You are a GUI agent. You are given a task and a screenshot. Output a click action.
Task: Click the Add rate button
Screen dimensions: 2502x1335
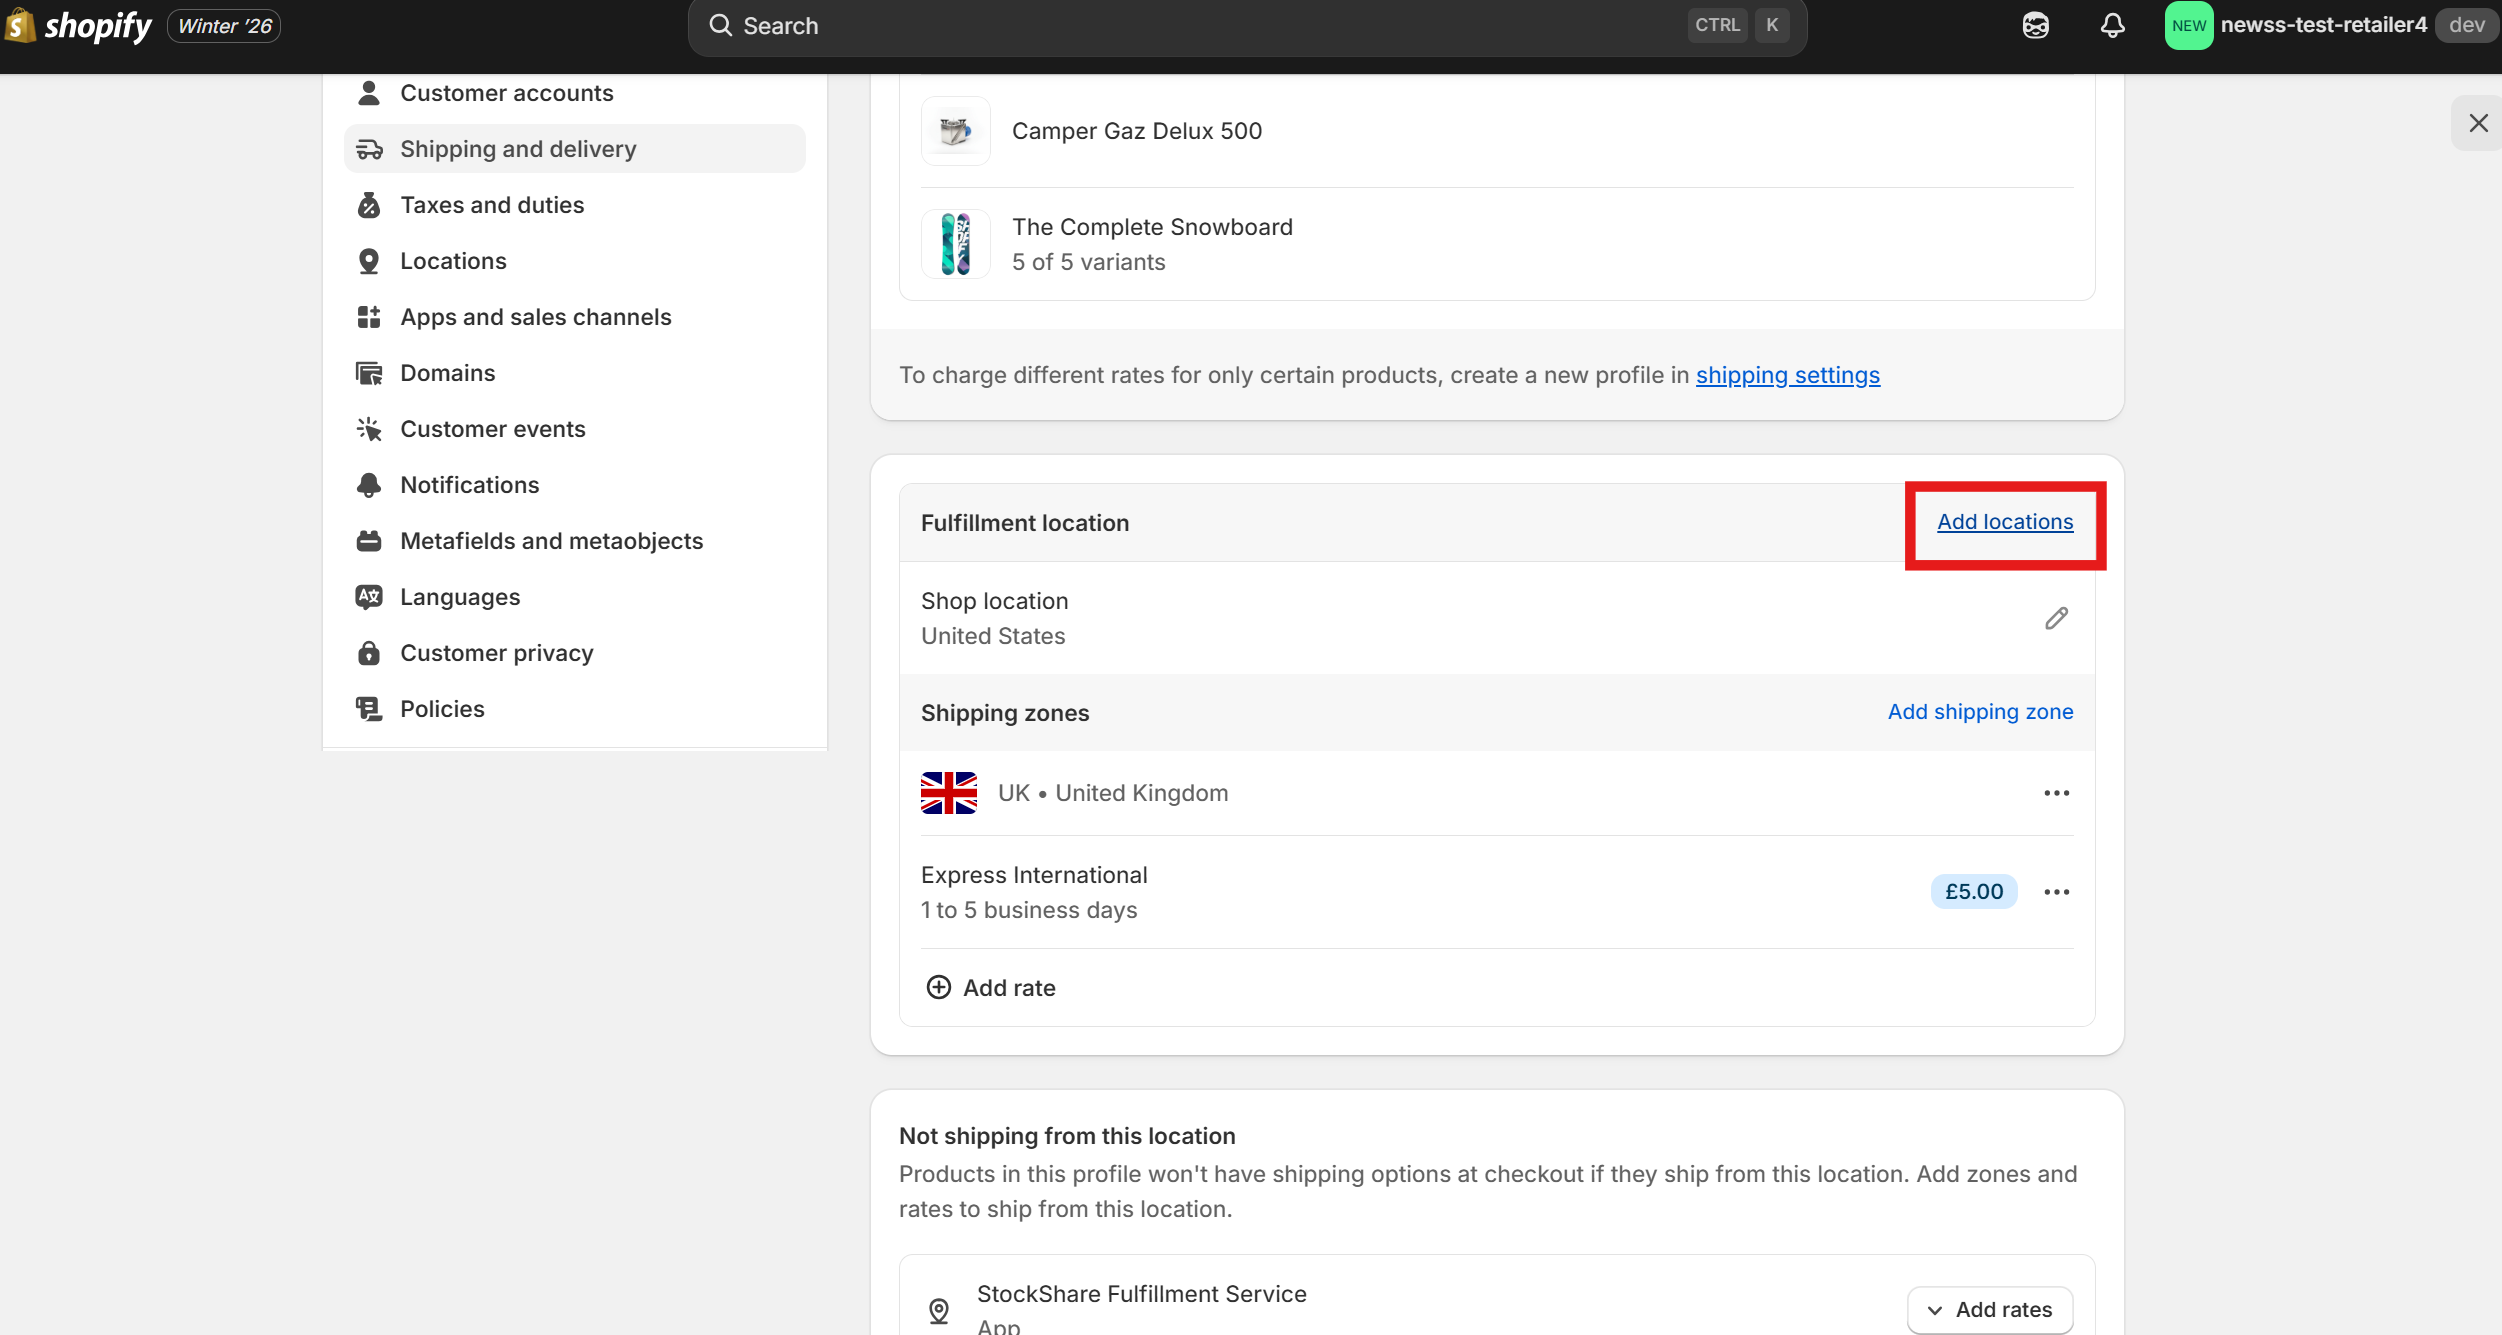click(x=991, y=988)
